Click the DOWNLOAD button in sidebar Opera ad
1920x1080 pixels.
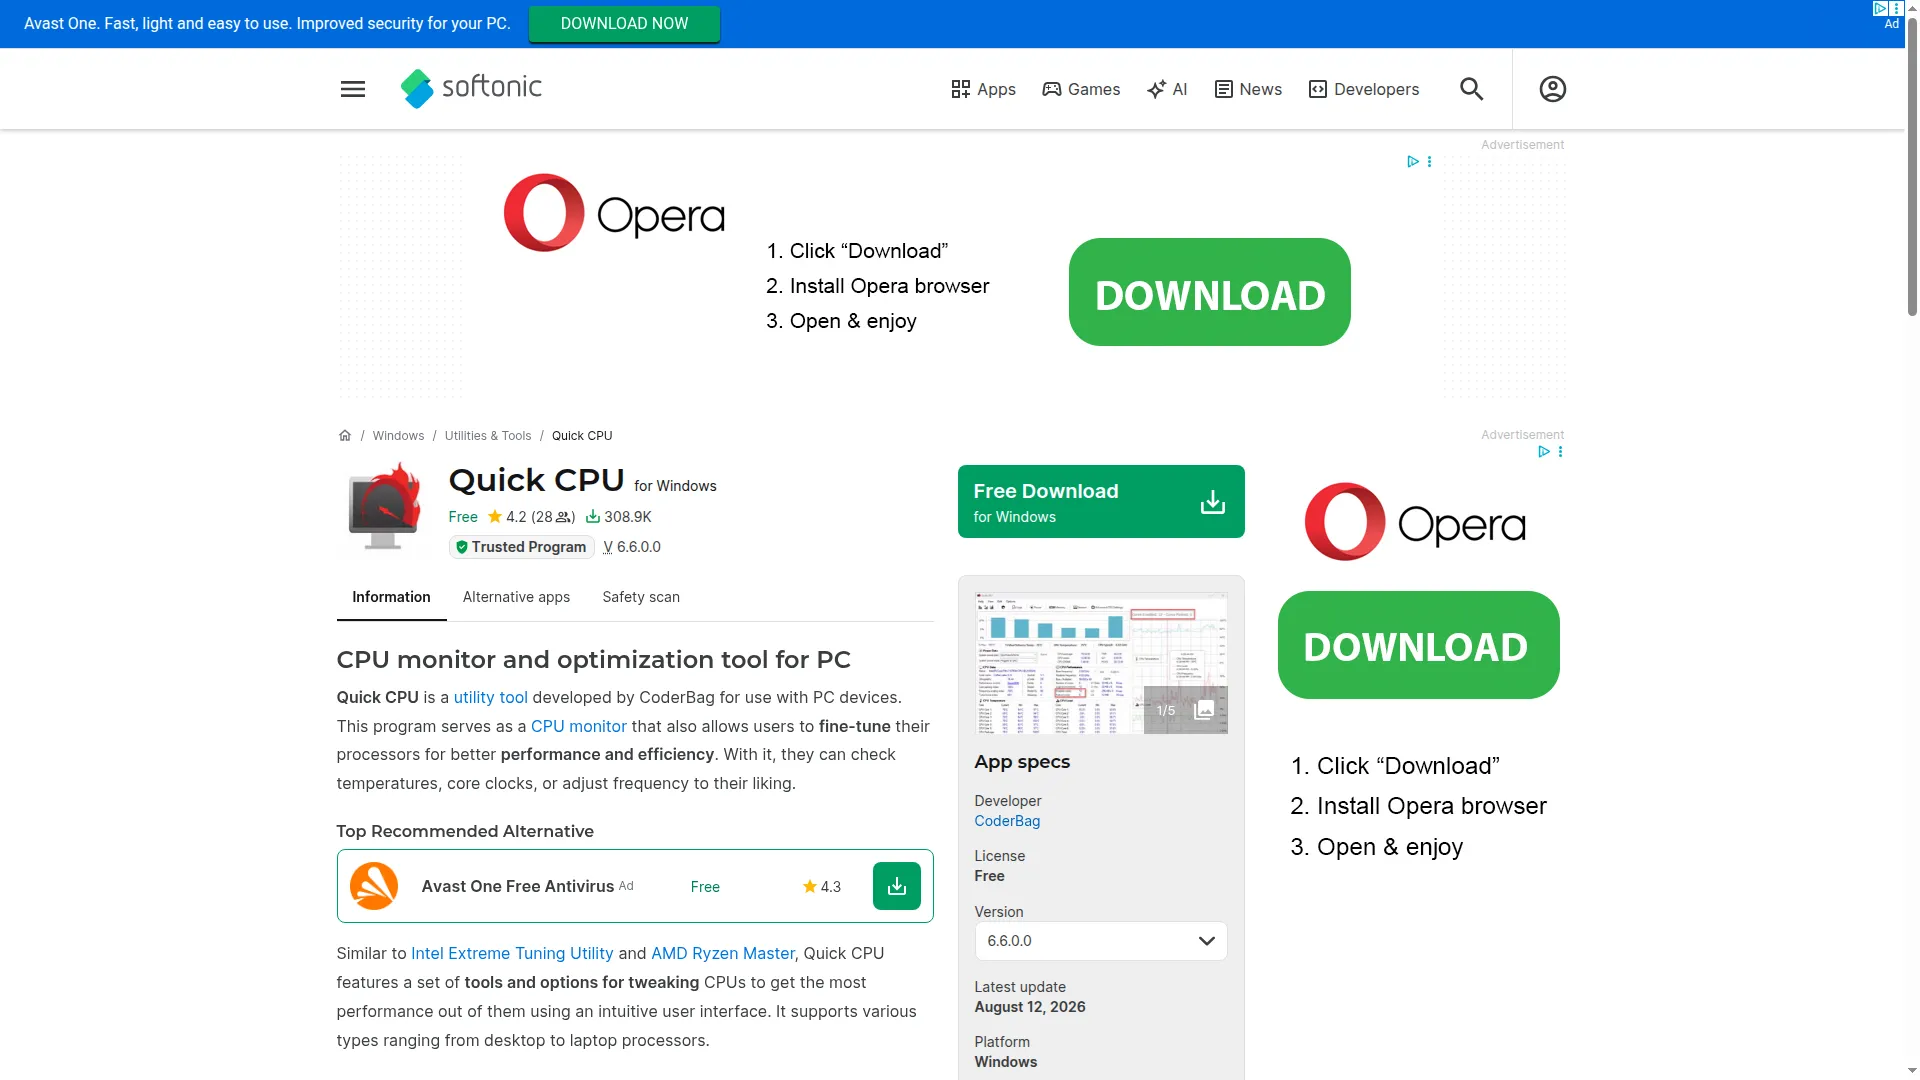[1418, 645]
